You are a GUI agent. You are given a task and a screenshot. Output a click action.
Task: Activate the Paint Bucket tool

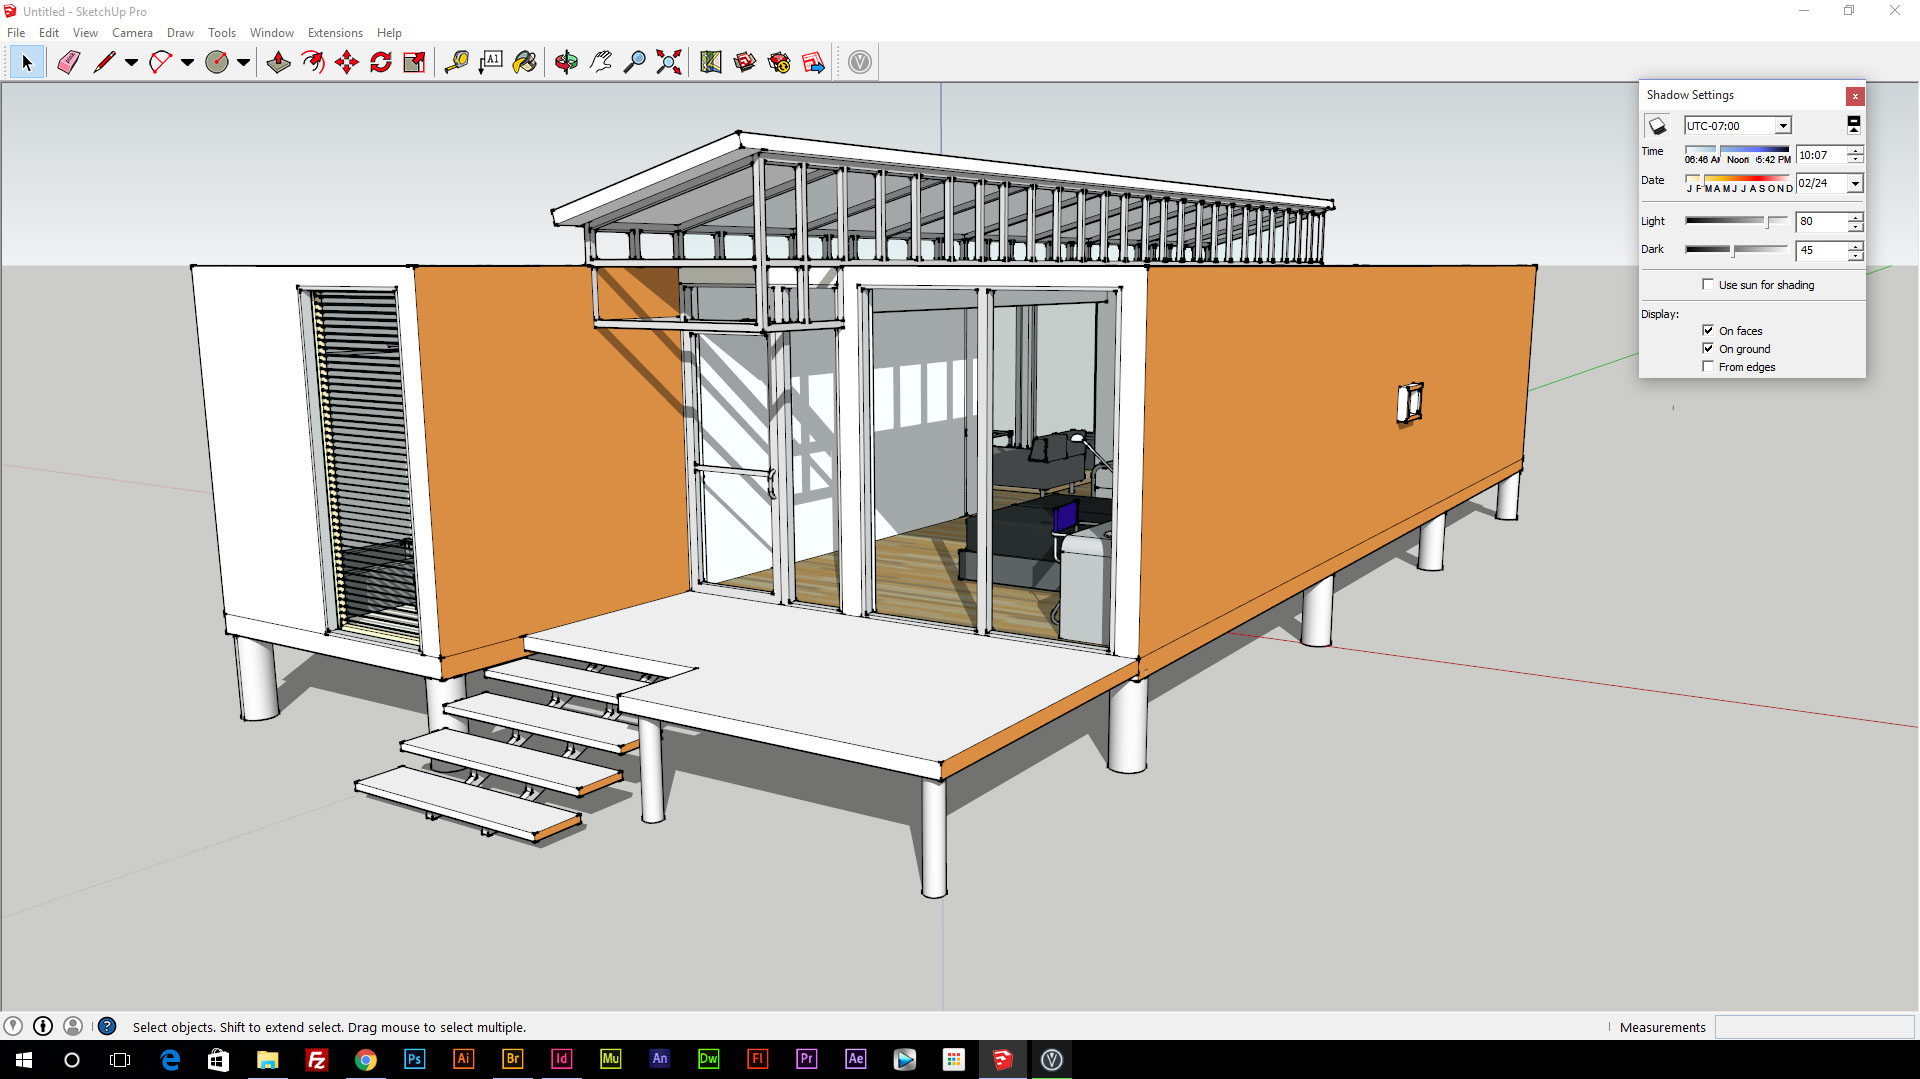click(x=524, y=62)
